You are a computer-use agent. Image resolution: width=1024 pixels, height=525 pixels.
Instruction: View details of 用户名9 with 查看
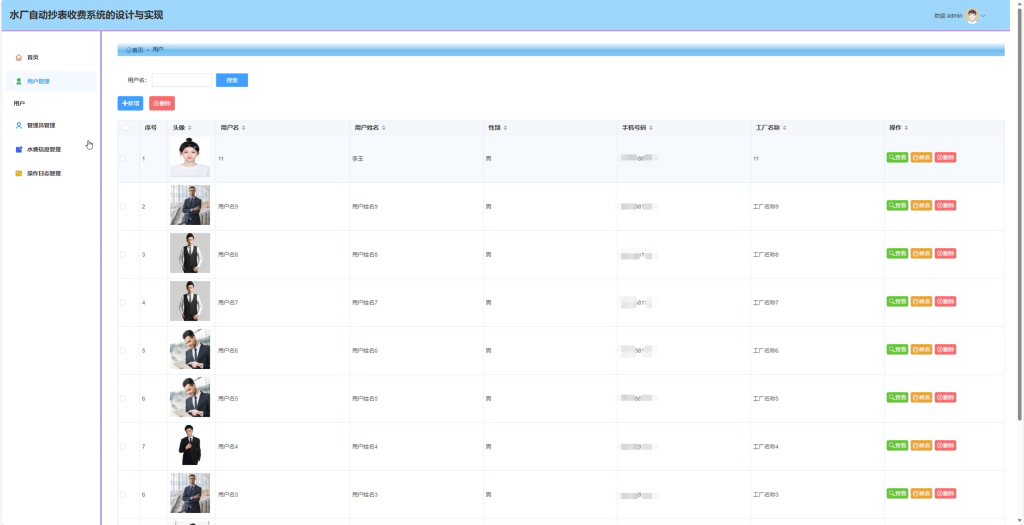[897, 205]
